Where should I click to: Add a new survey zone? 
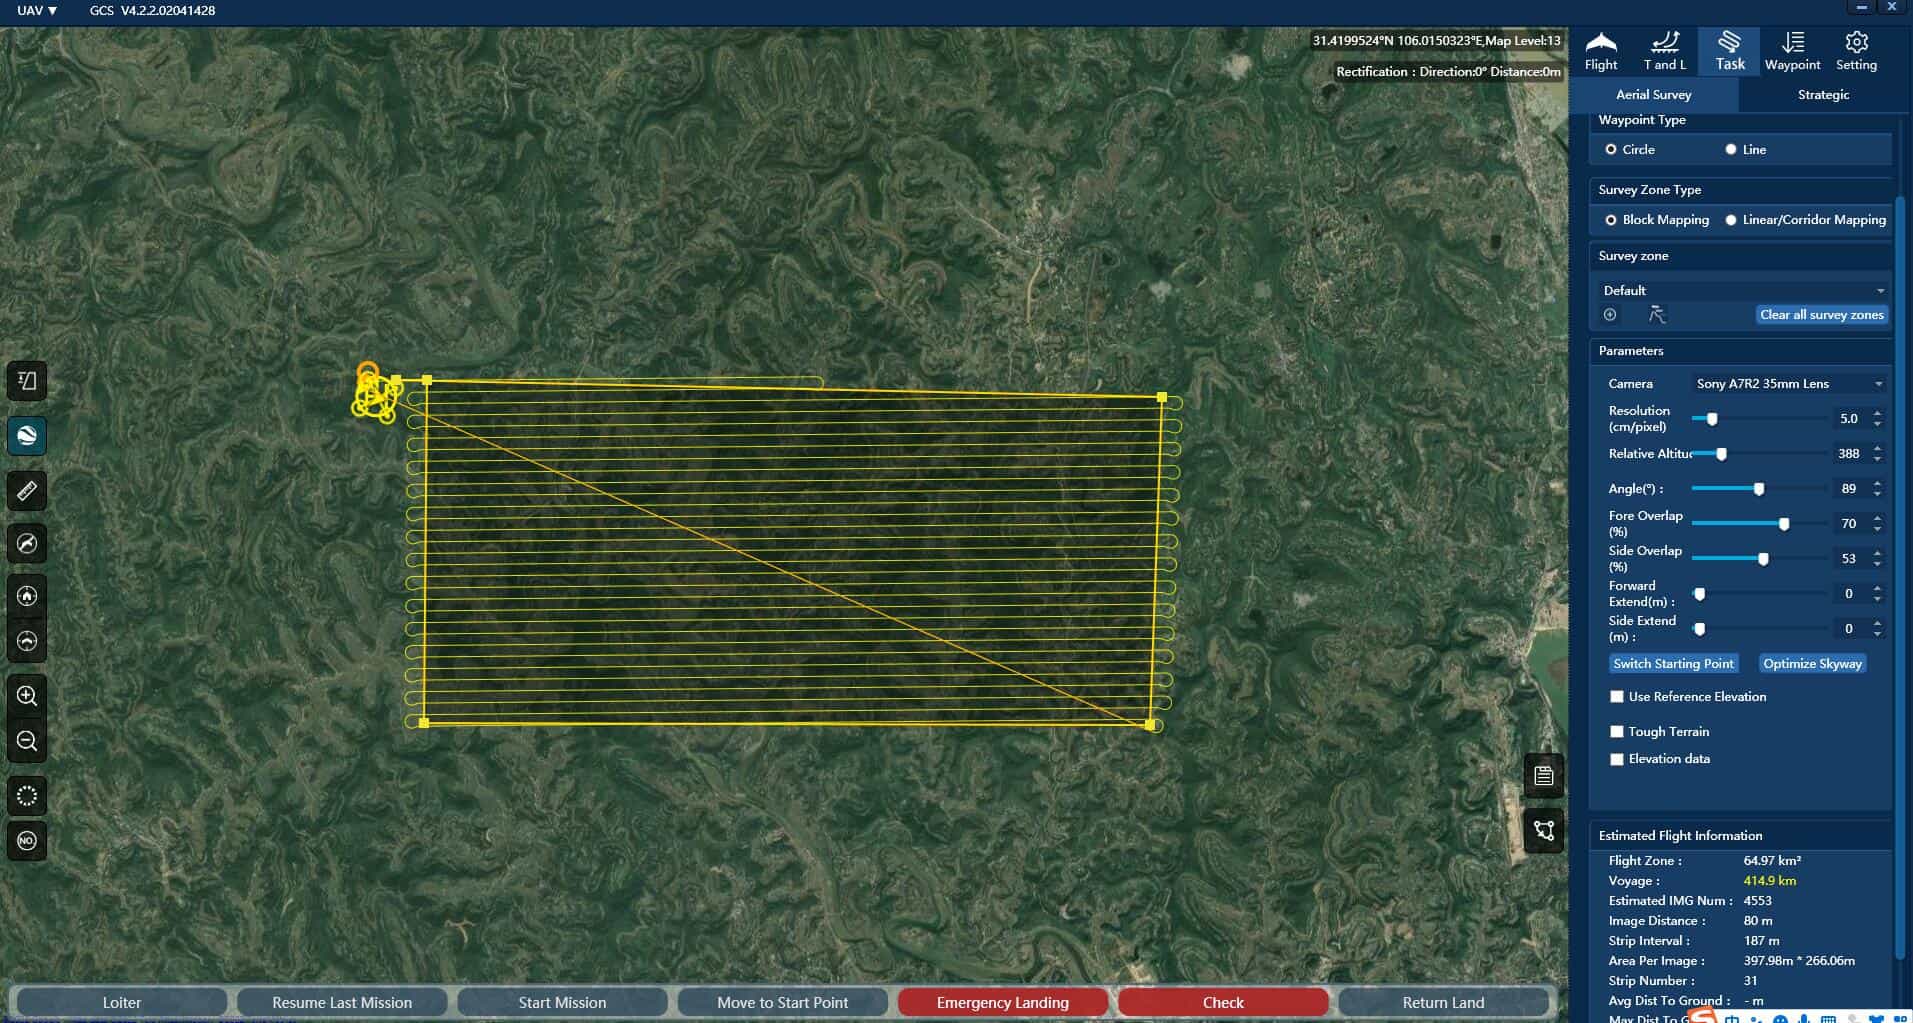pyautogui.click(x=1610, y=315)
